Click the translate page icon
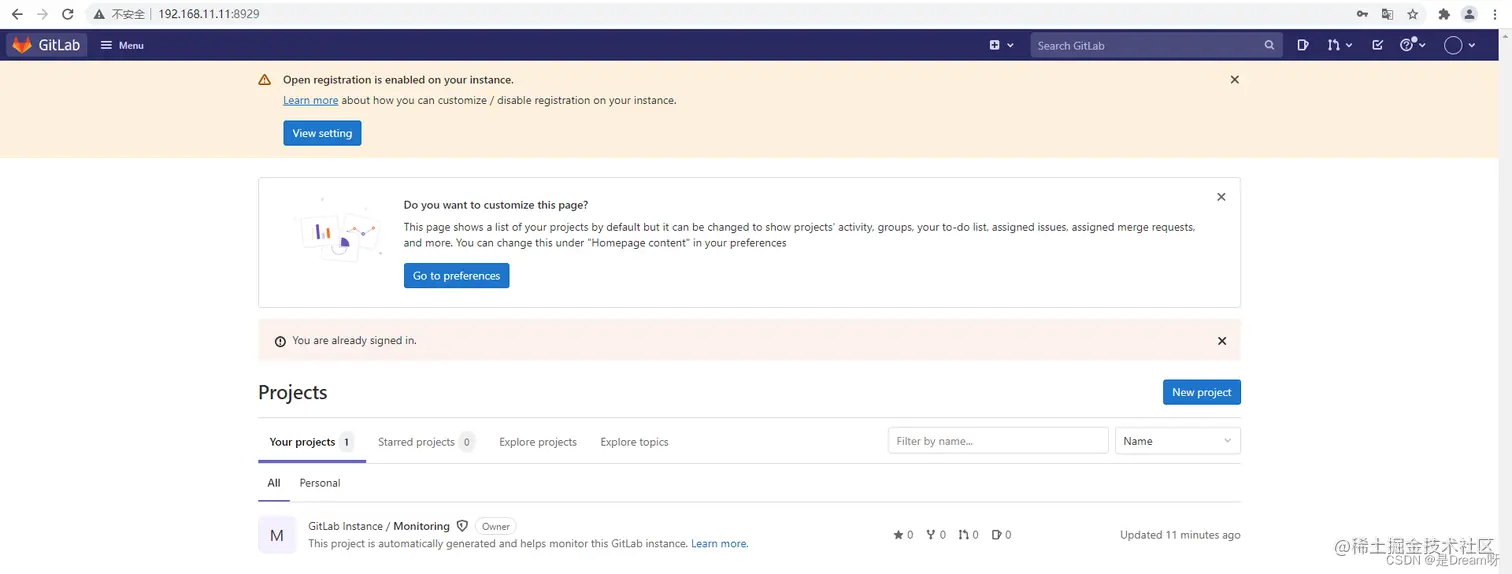 [x=1387, y=14]
